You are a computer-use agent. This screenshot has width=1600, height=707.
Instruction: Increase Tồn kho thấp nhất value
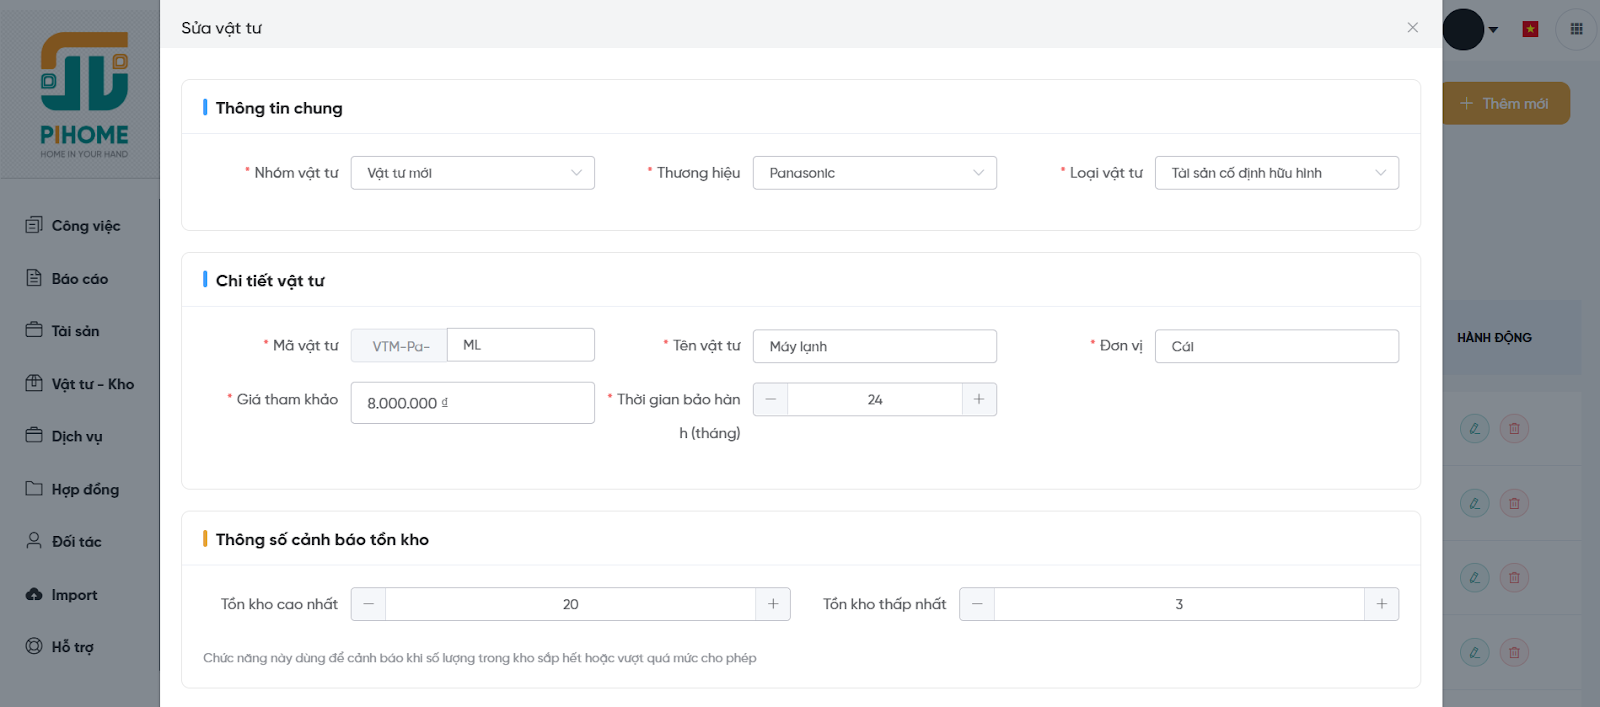pyautogui.click(x=1381, y=604)
